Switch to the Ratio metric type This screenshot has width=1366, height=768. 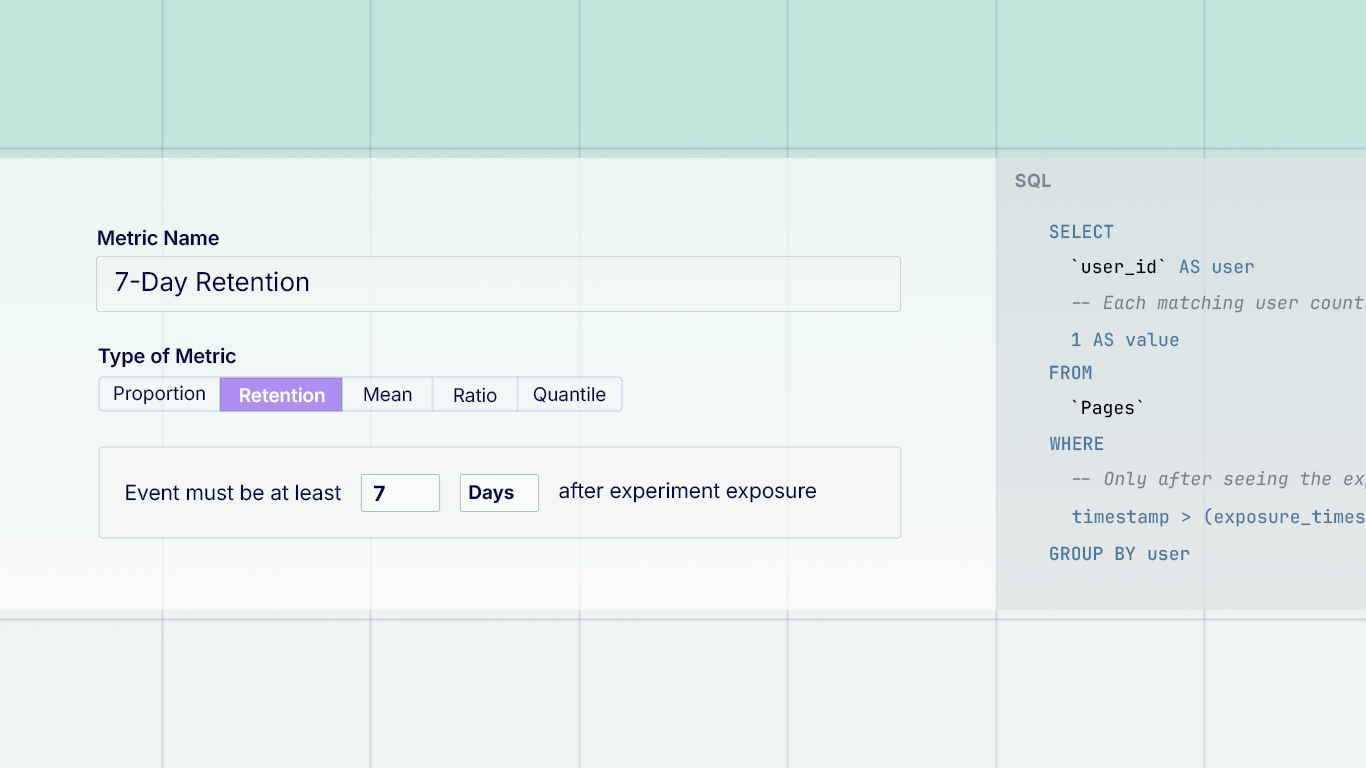[x=474, y=394]
